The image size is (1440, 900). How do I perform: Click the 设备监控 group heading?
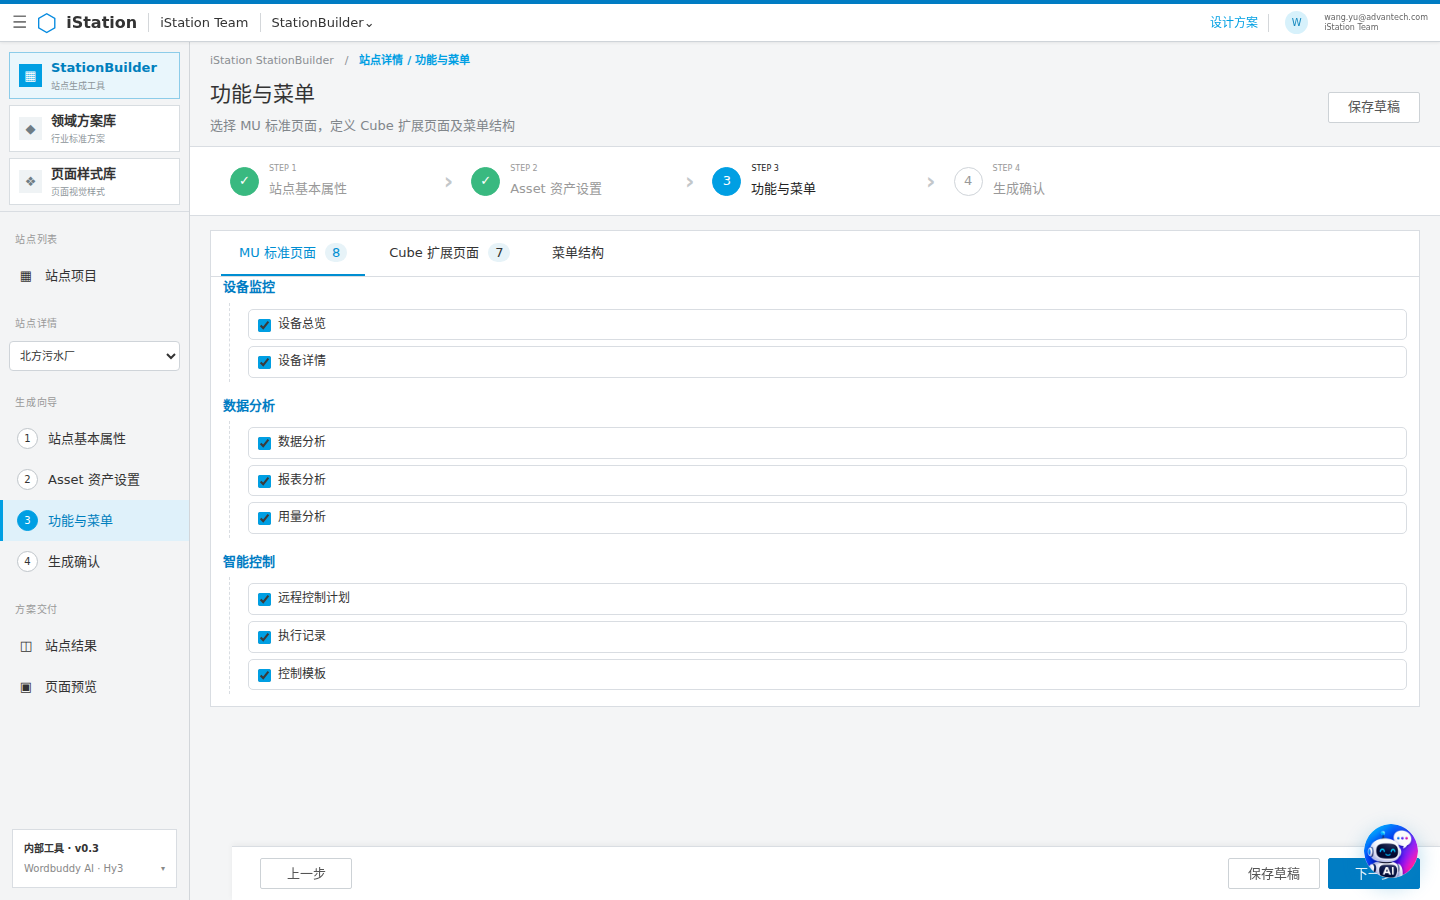(249, 287)
